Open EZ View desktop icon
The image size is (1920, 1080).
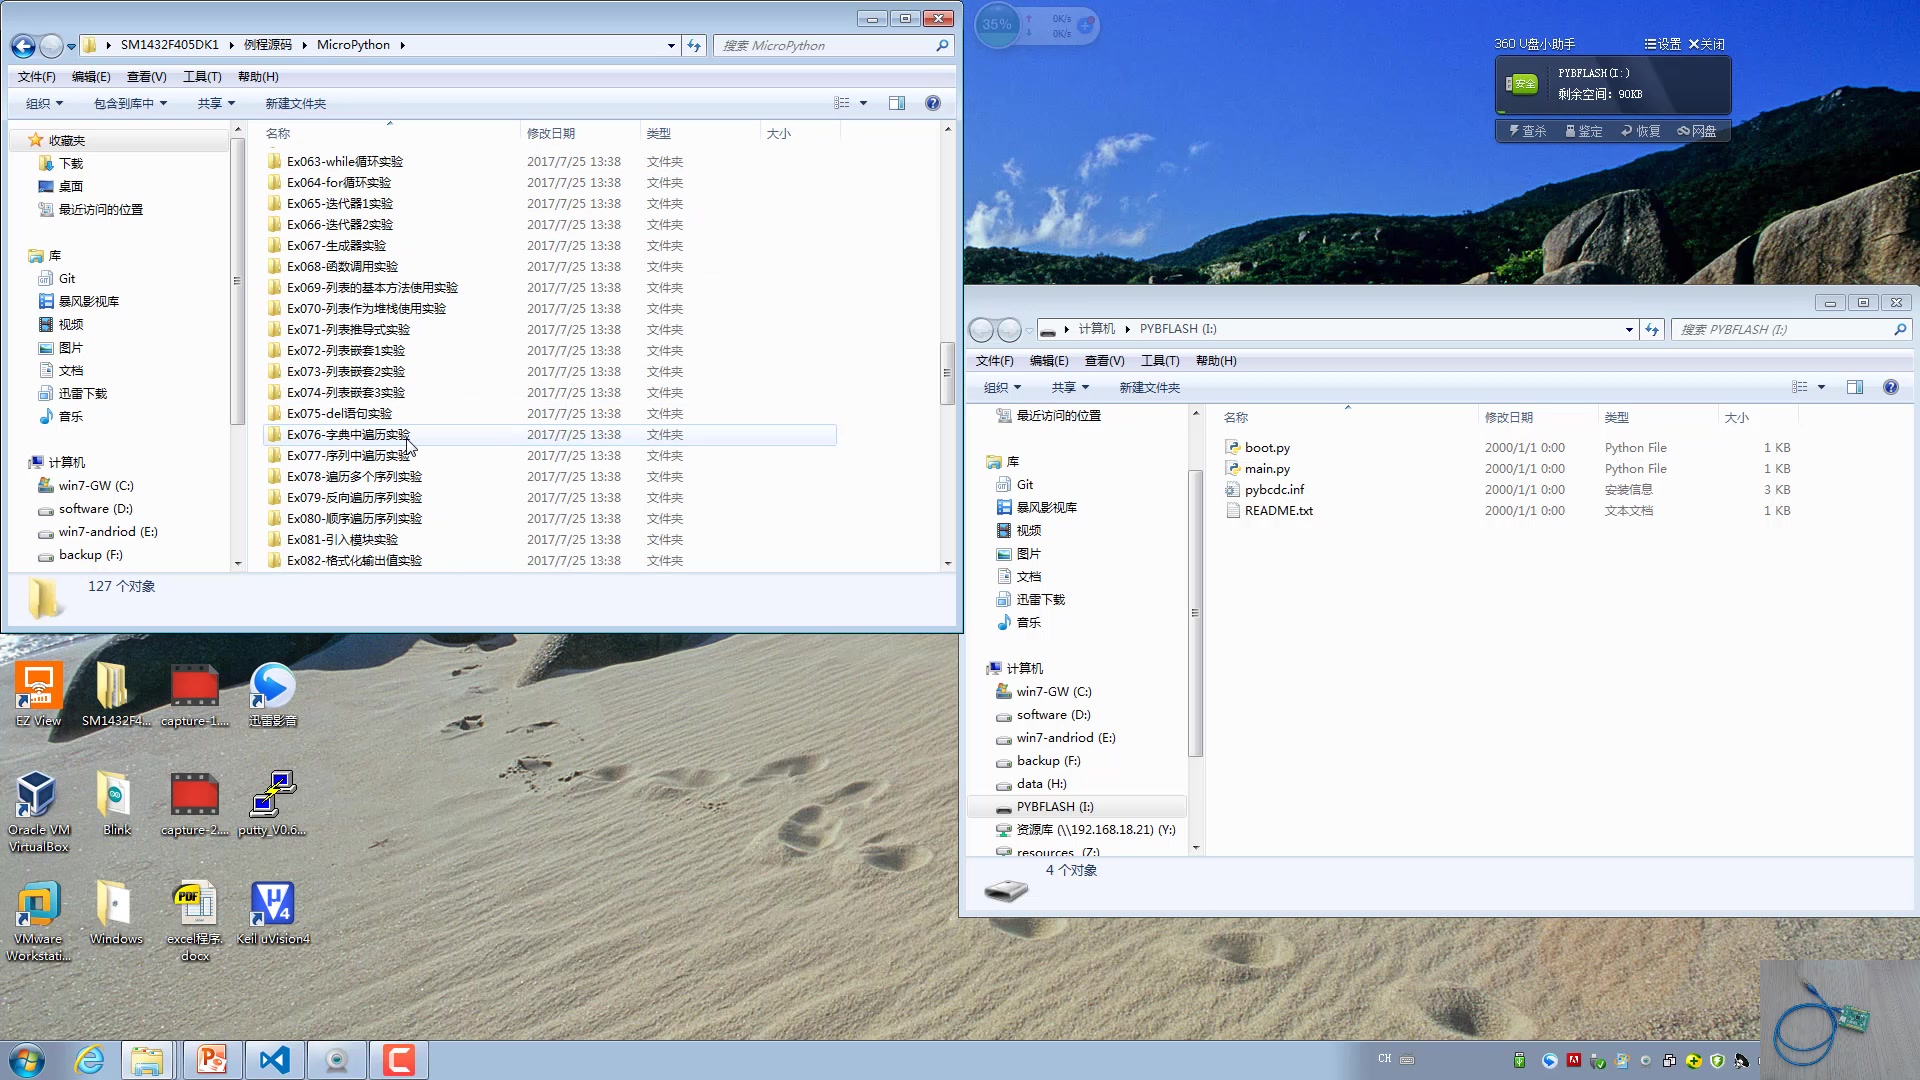point(38,687)
